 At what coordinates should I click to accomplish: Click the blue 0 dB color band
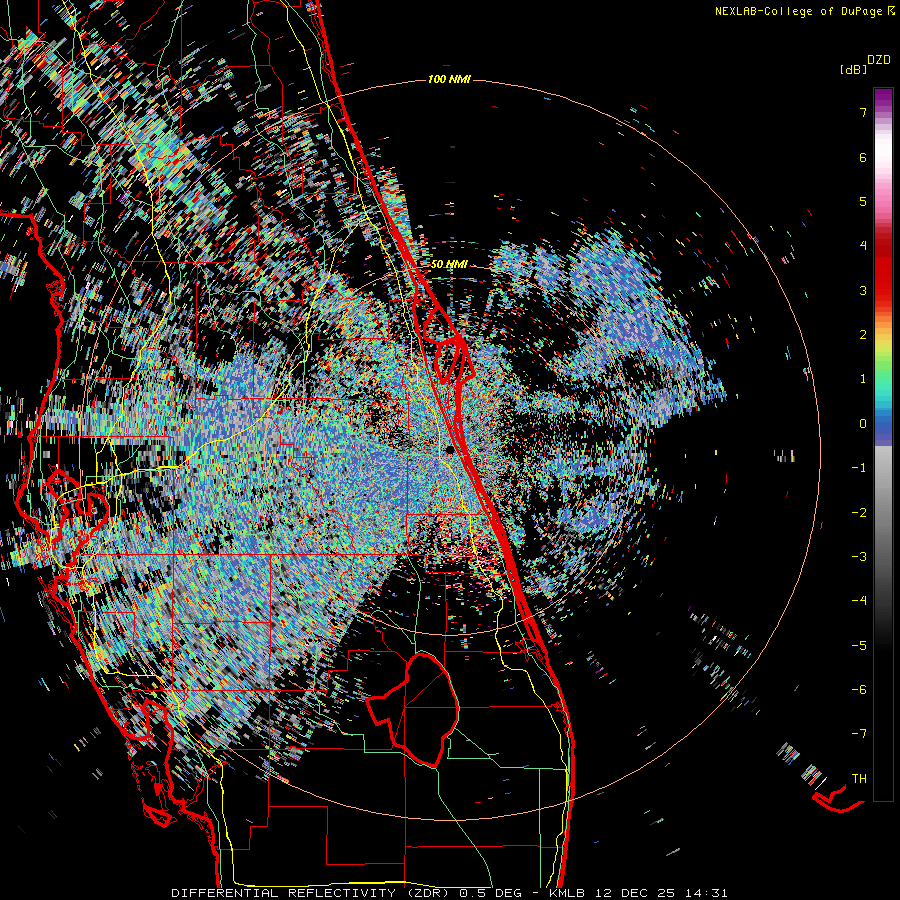click(883, 425)
